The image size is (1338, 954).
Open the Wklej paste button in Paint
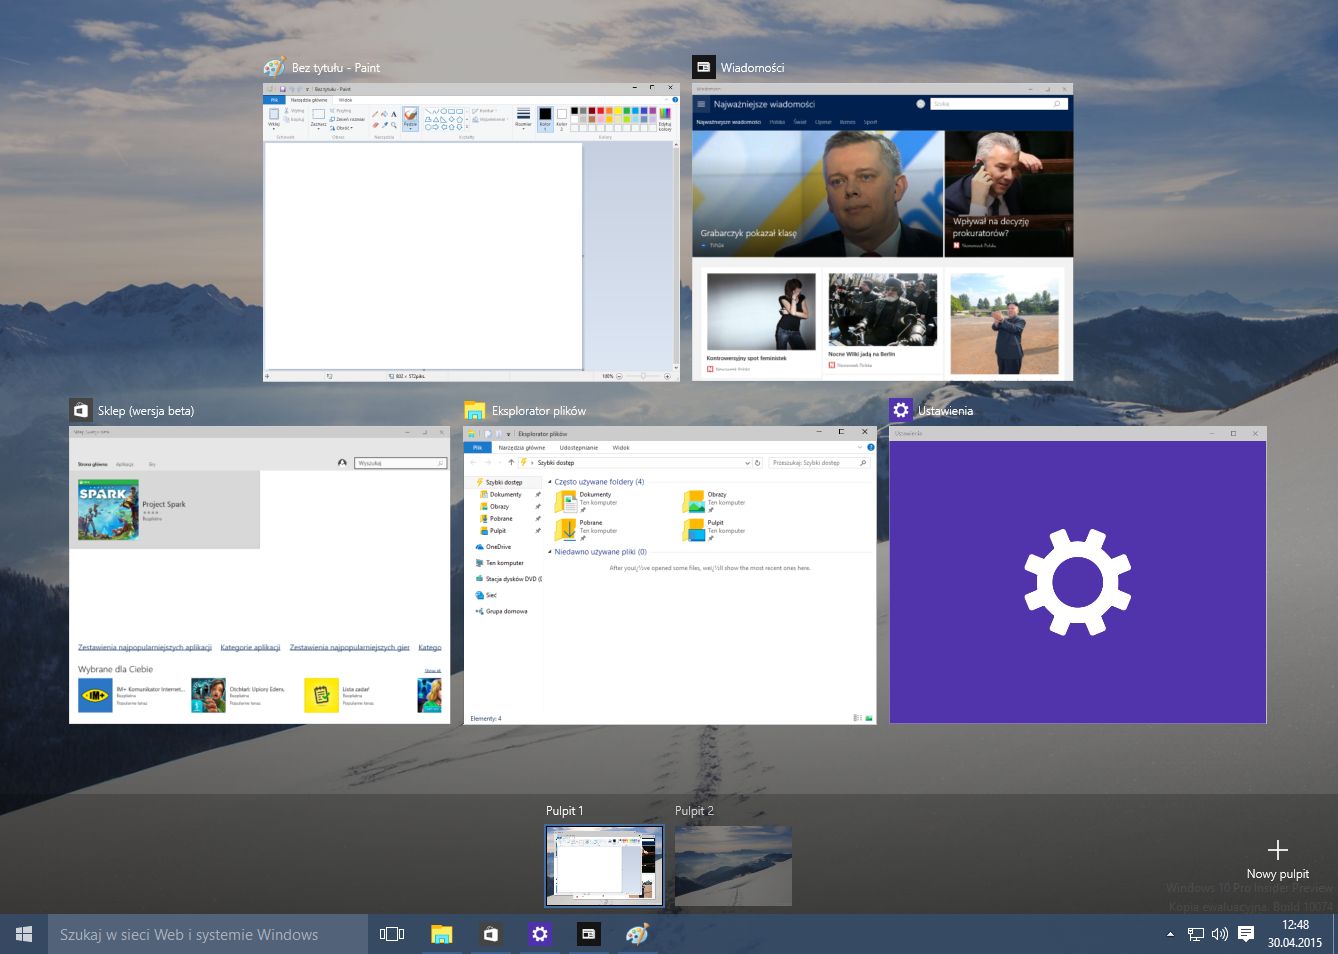[x=274, y=119]
